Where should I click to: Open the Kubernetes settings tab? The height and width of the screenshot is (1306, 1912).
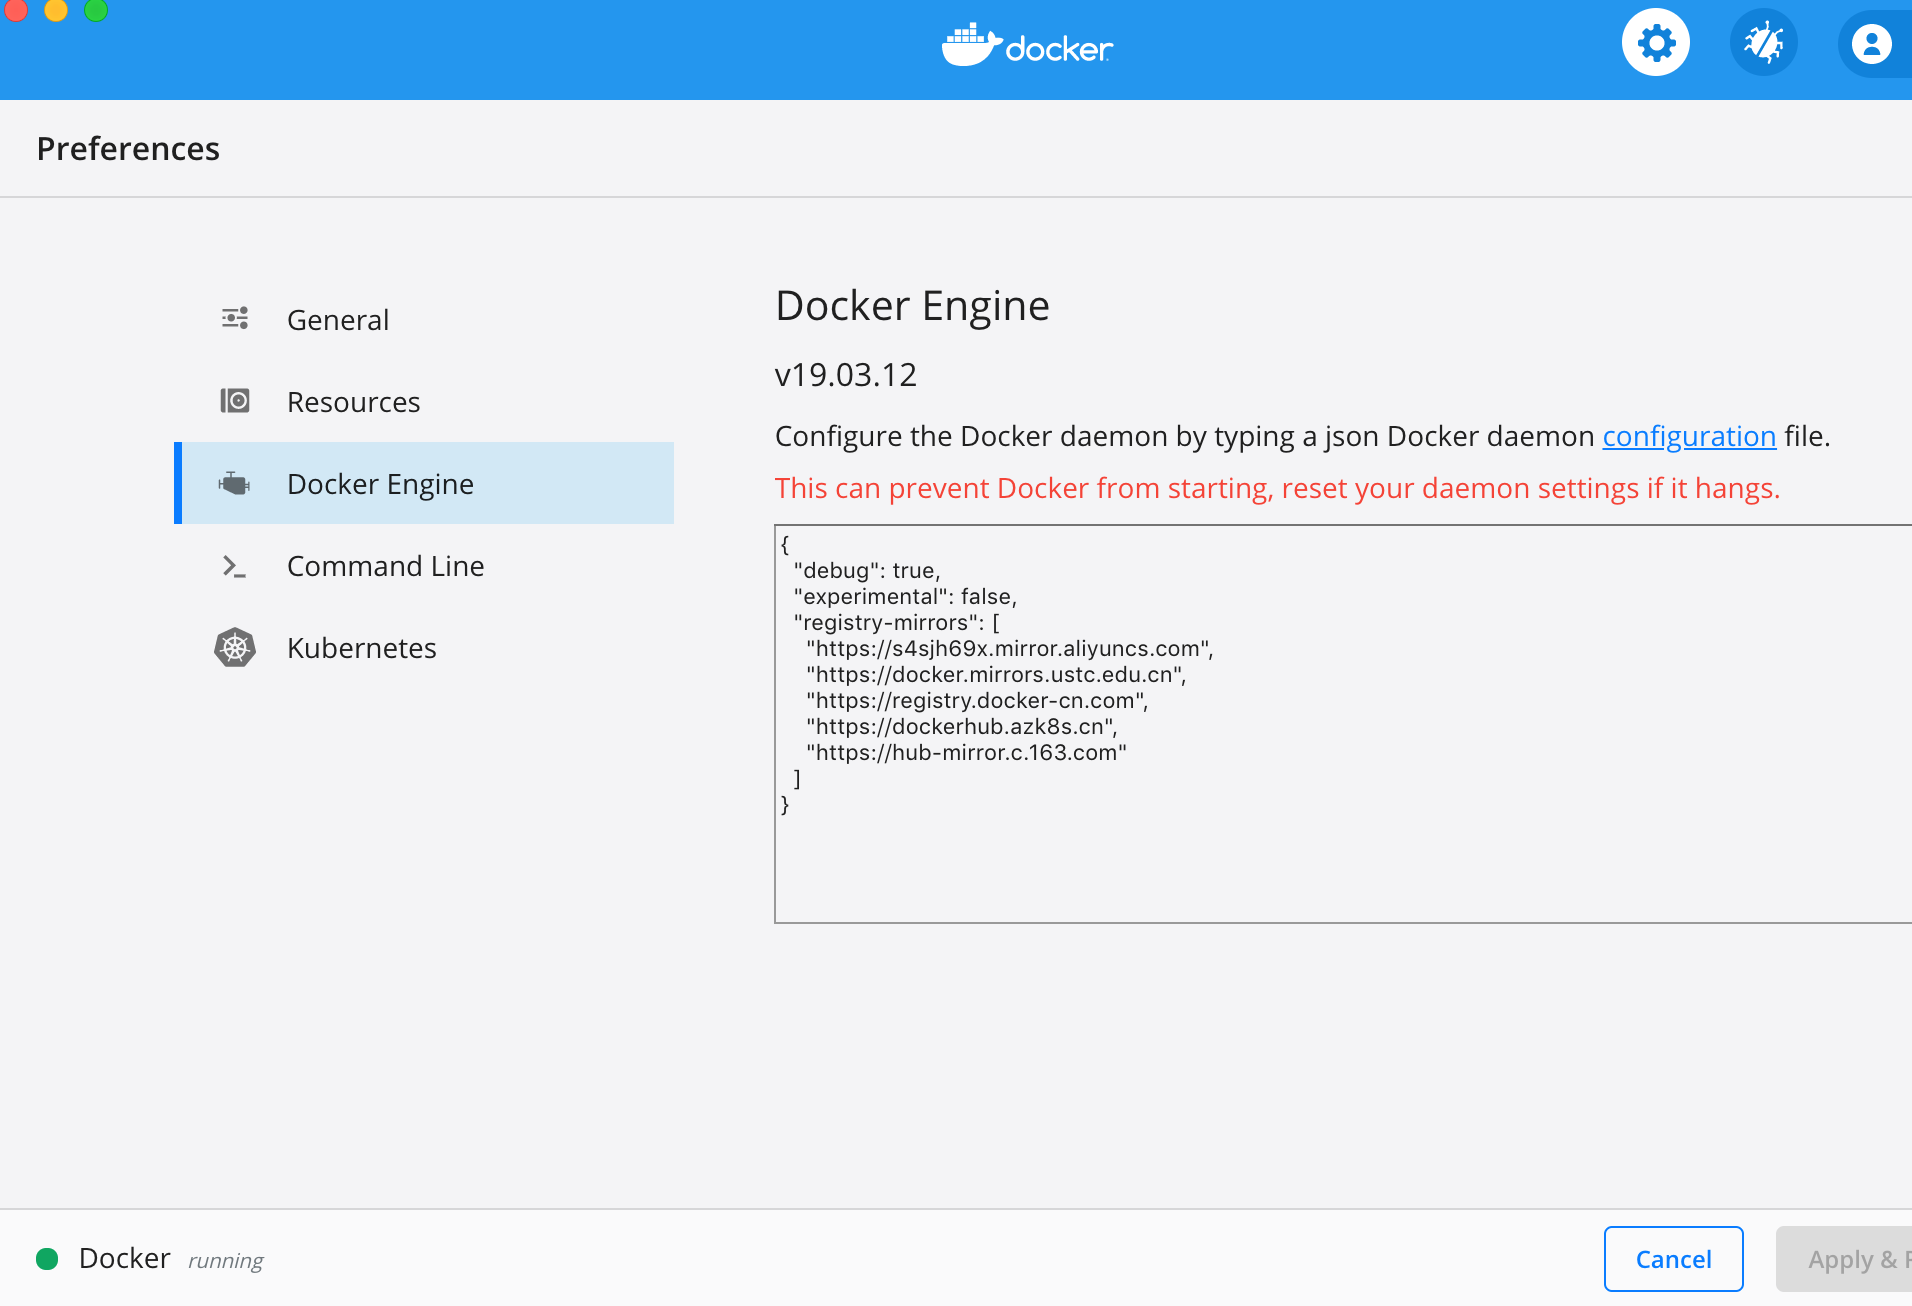coord(362,648)
